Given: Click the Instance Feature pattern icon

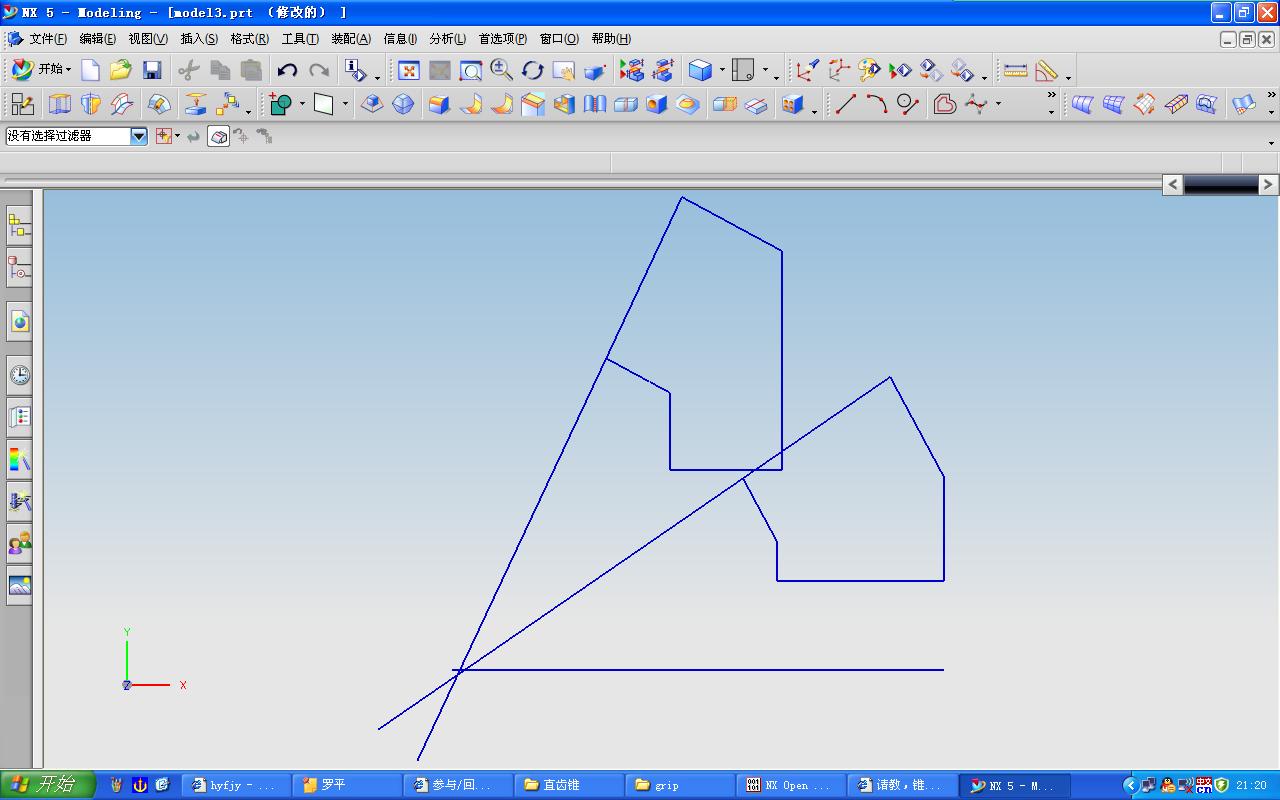Looking at the screenshot, I should tap(793, 104).
